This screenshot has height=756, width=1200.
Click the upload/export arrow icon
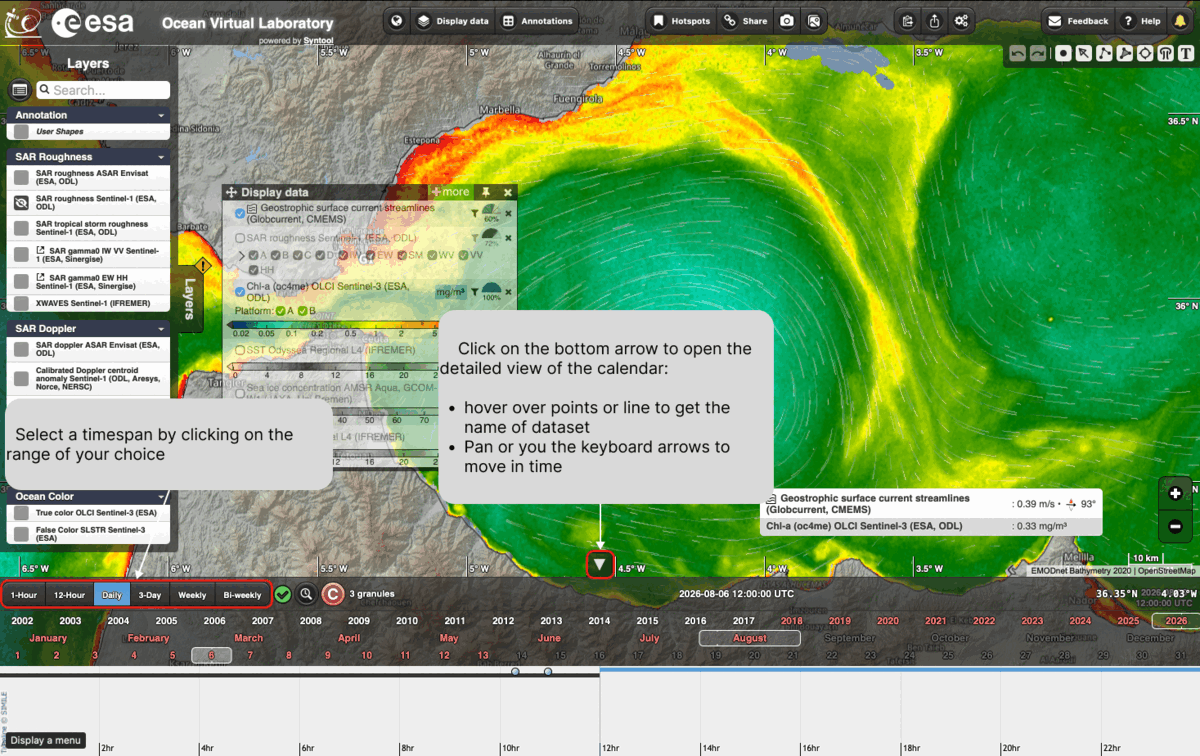934,21
